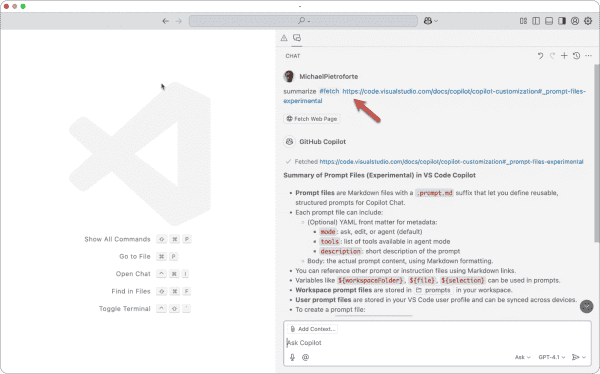Send the chat message
Image resolution: width=600 pixels, height=374 pixels.
(x=575, y=357)
